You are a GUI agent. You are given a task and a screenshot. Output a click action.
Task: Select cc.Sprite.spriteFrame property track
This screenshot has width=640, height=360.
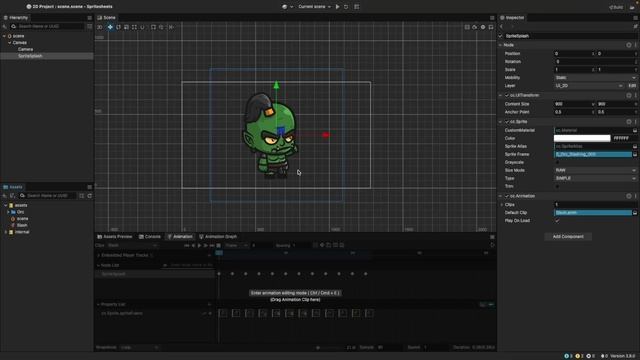122,313
